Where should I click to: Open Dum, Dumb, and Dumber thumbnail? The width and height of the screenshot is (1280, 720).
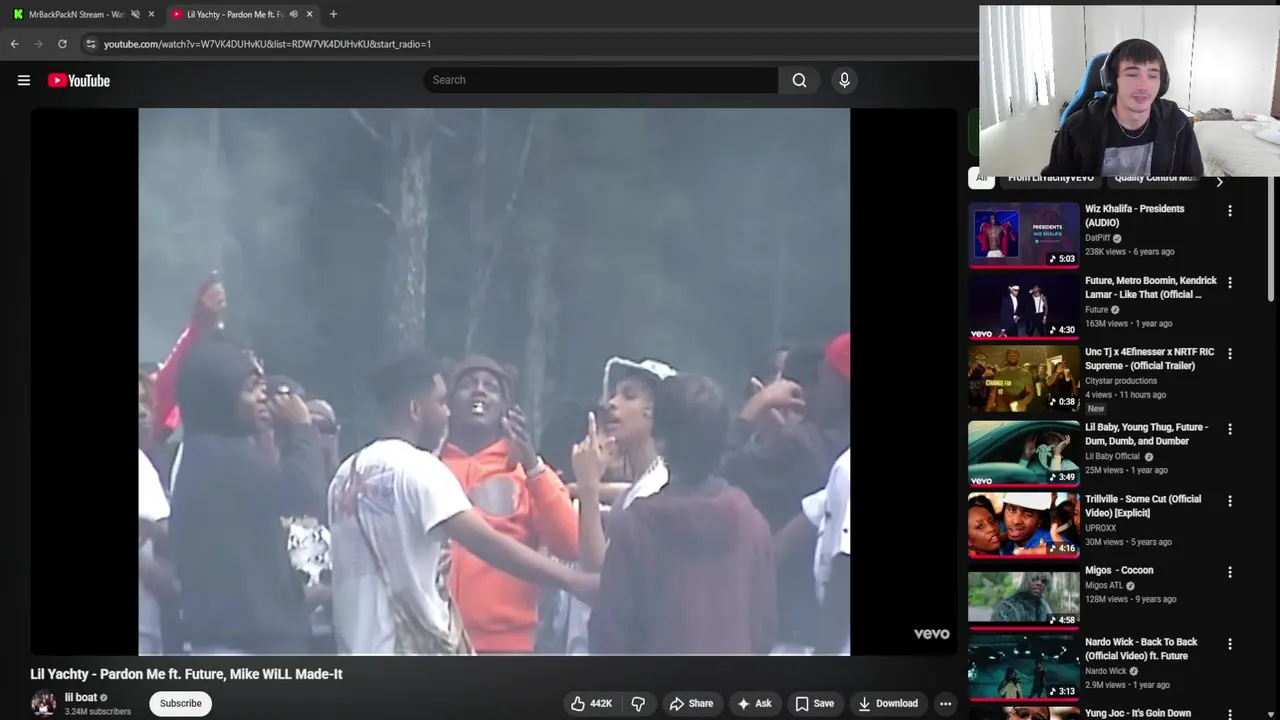pos(1023,453)
